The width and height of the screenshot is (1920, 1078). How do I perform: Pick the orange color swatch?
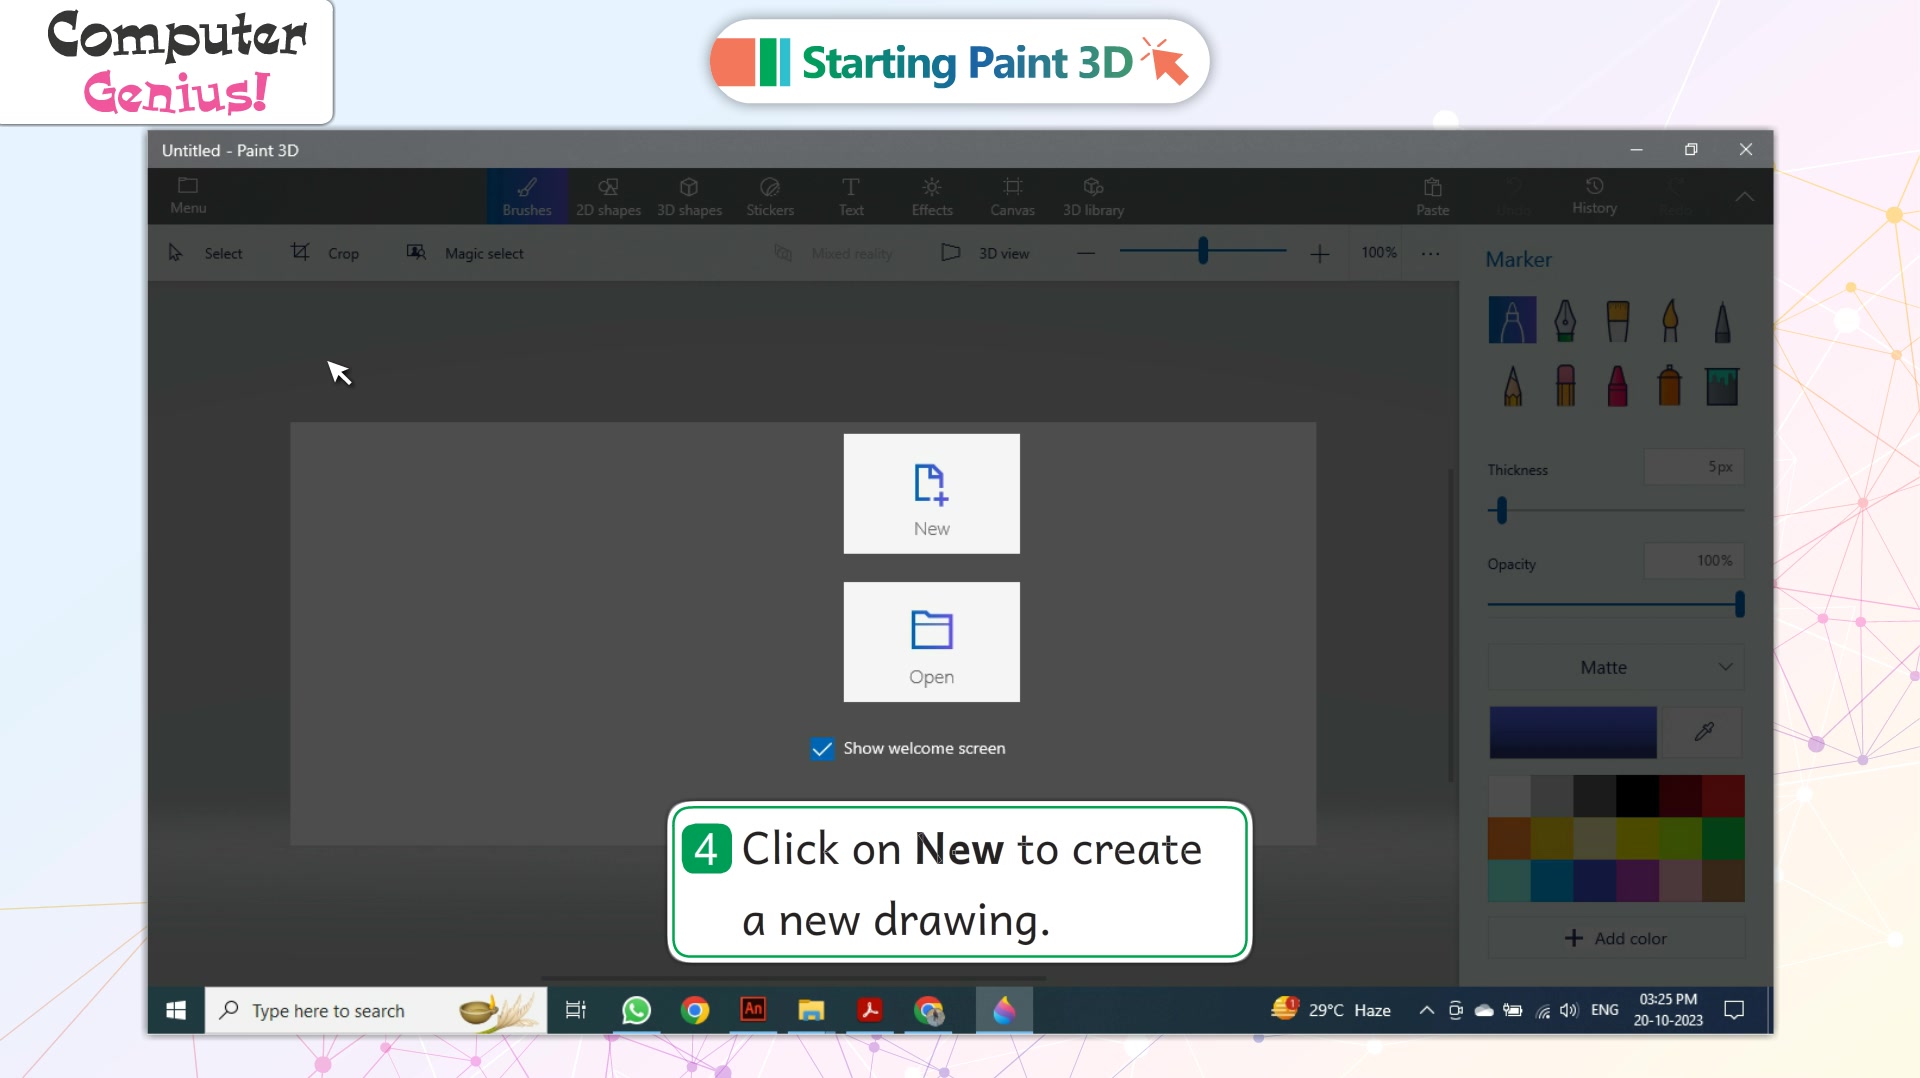pyautogui.click(x=1509, y=839)
